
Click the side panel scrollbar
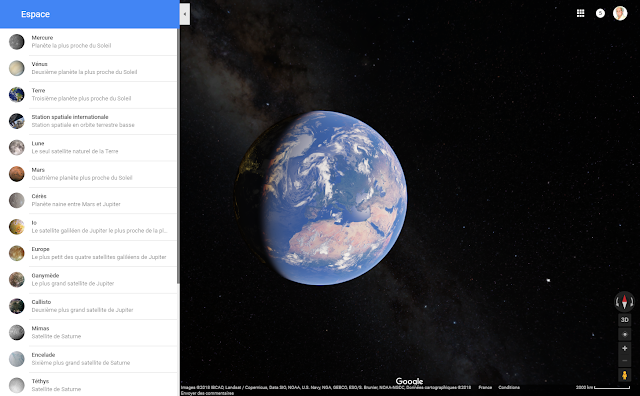[x=178, y=156]
